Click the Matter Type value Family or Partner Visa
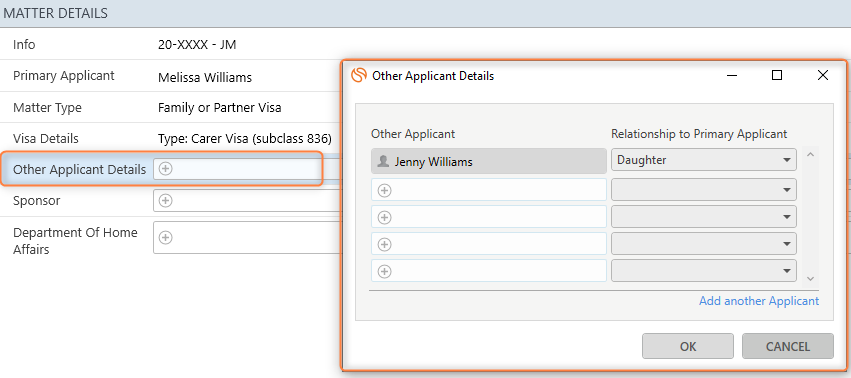This screenshot has width=851, height=378. click(x=219, y=108)
